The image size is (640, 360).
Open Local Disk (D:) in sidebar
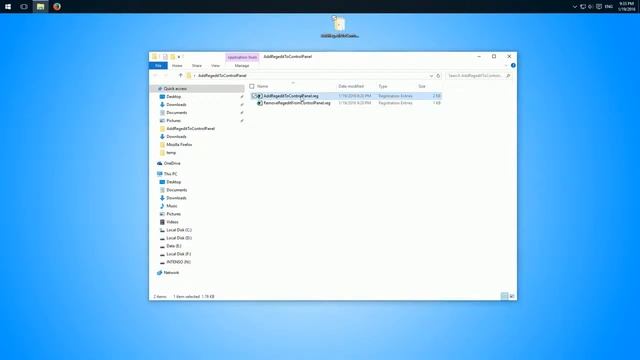coord(179,238)
